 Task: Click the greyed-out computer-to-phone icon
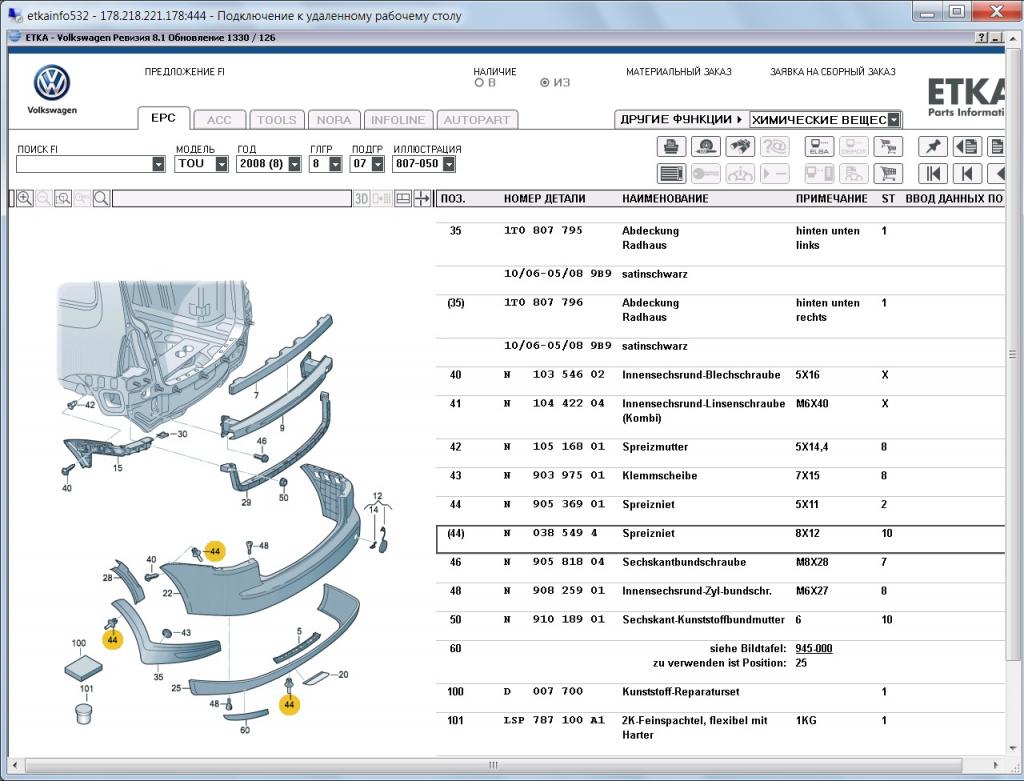[x=819, y=174]
